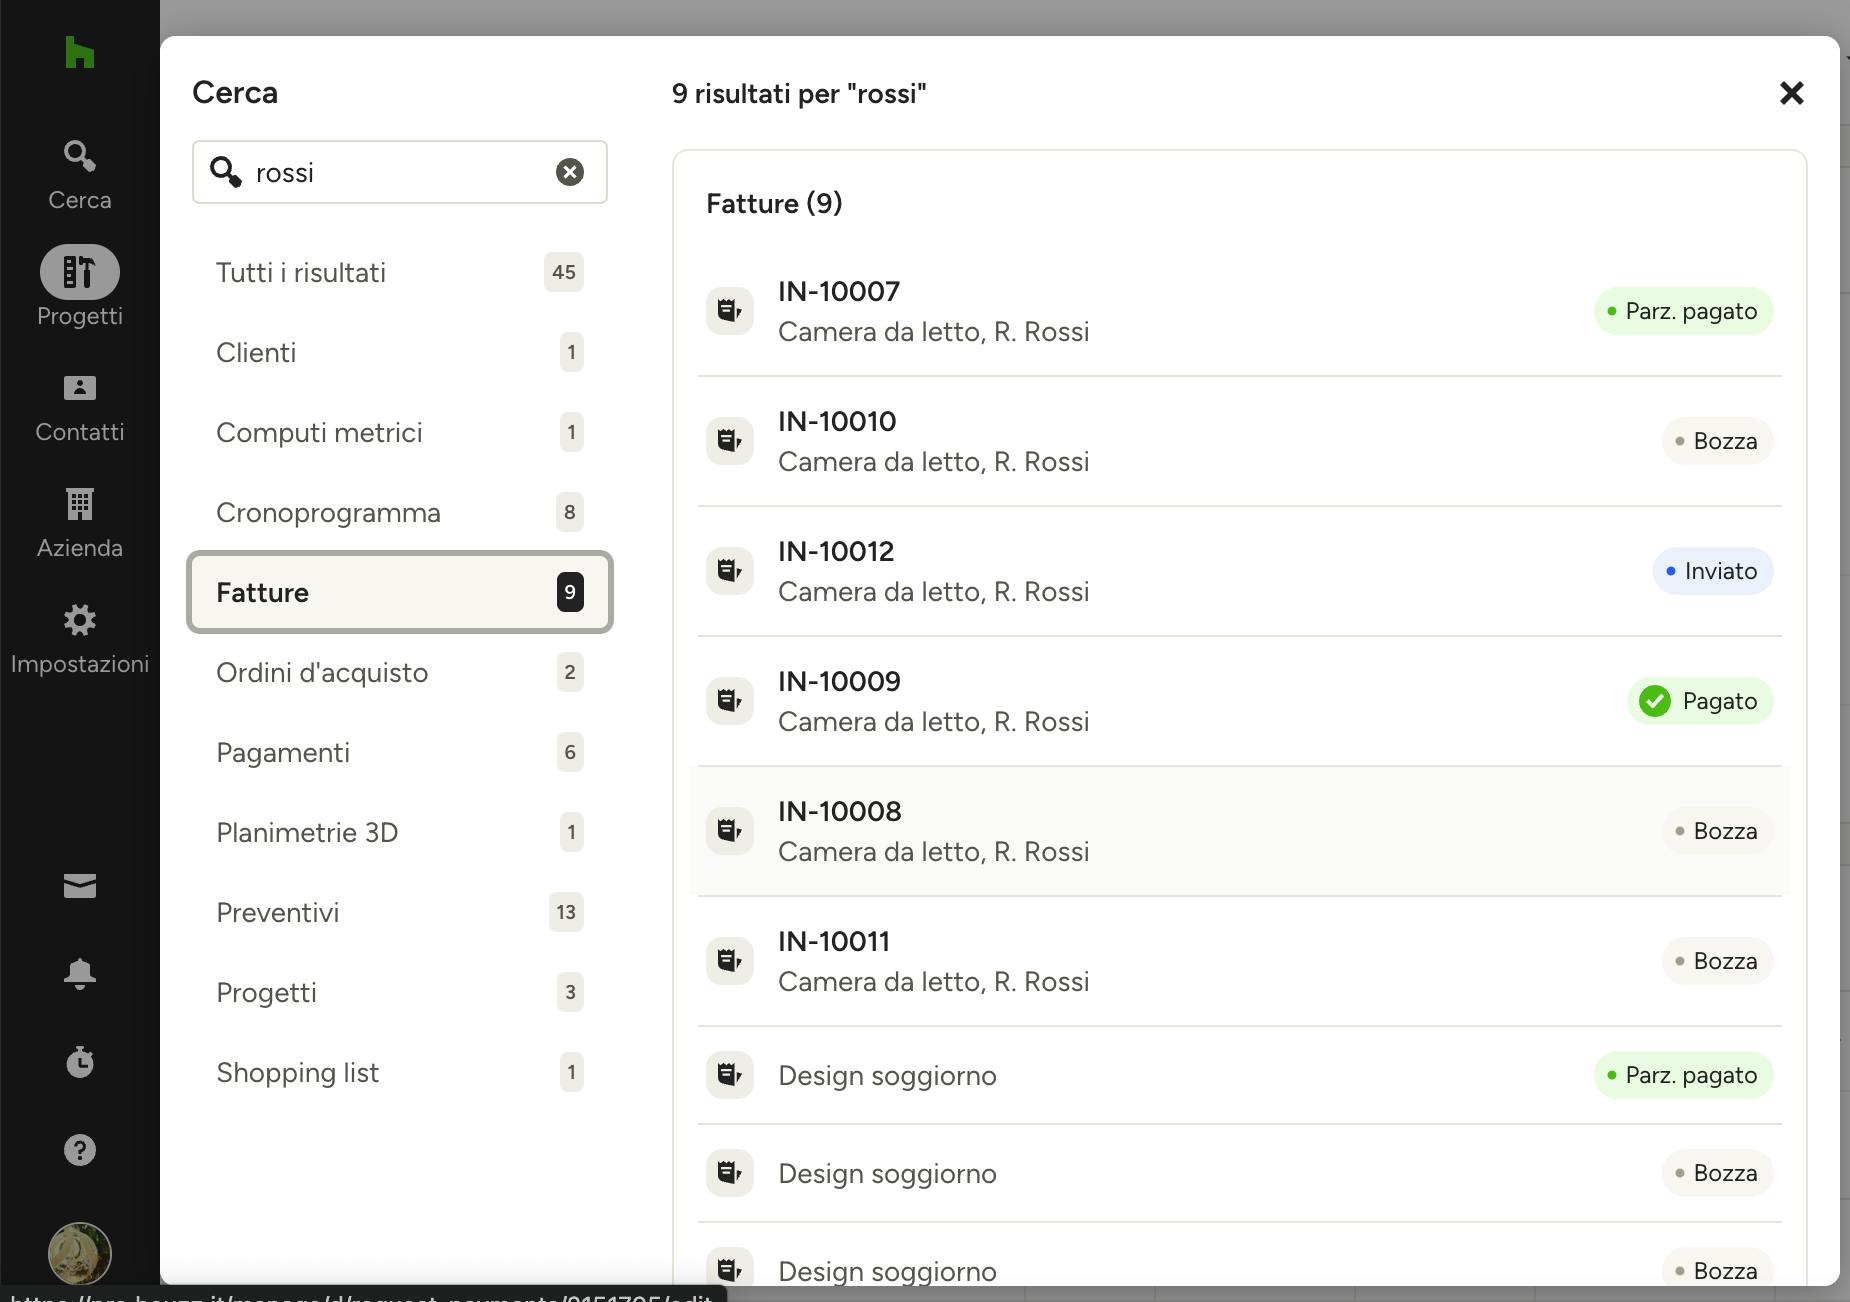This screenshot has height=1302, width=1850.
Task: Select the Pagamenti results category
Action: click(x=400, y=752)
